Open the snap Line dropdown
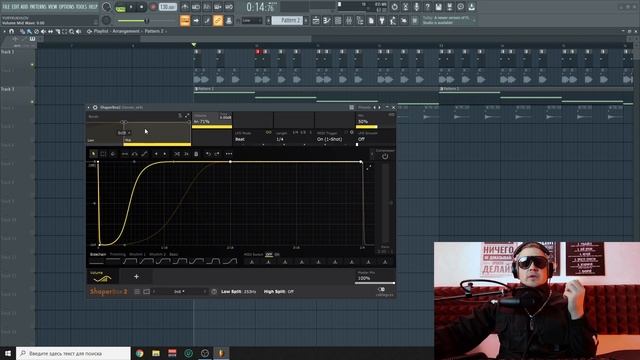The height and width of the screenshot is (360, 640). (x=252, y=20)
